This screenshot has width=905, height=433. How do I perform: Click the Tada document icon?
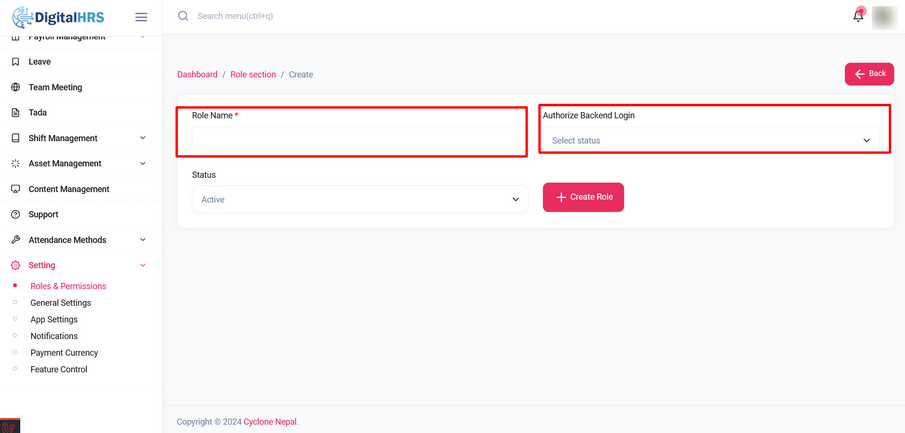[15, 113]
